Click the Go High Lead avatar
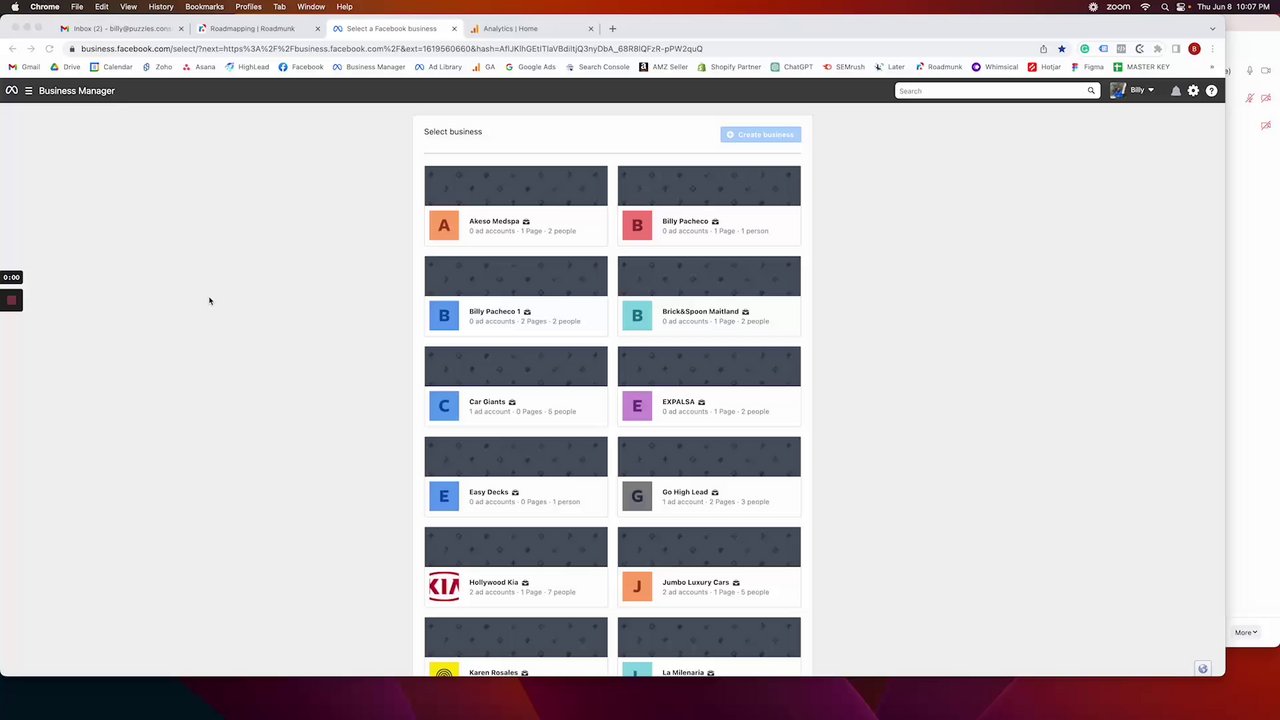This screenshot has width=1280, height=720. coord(637,496)
